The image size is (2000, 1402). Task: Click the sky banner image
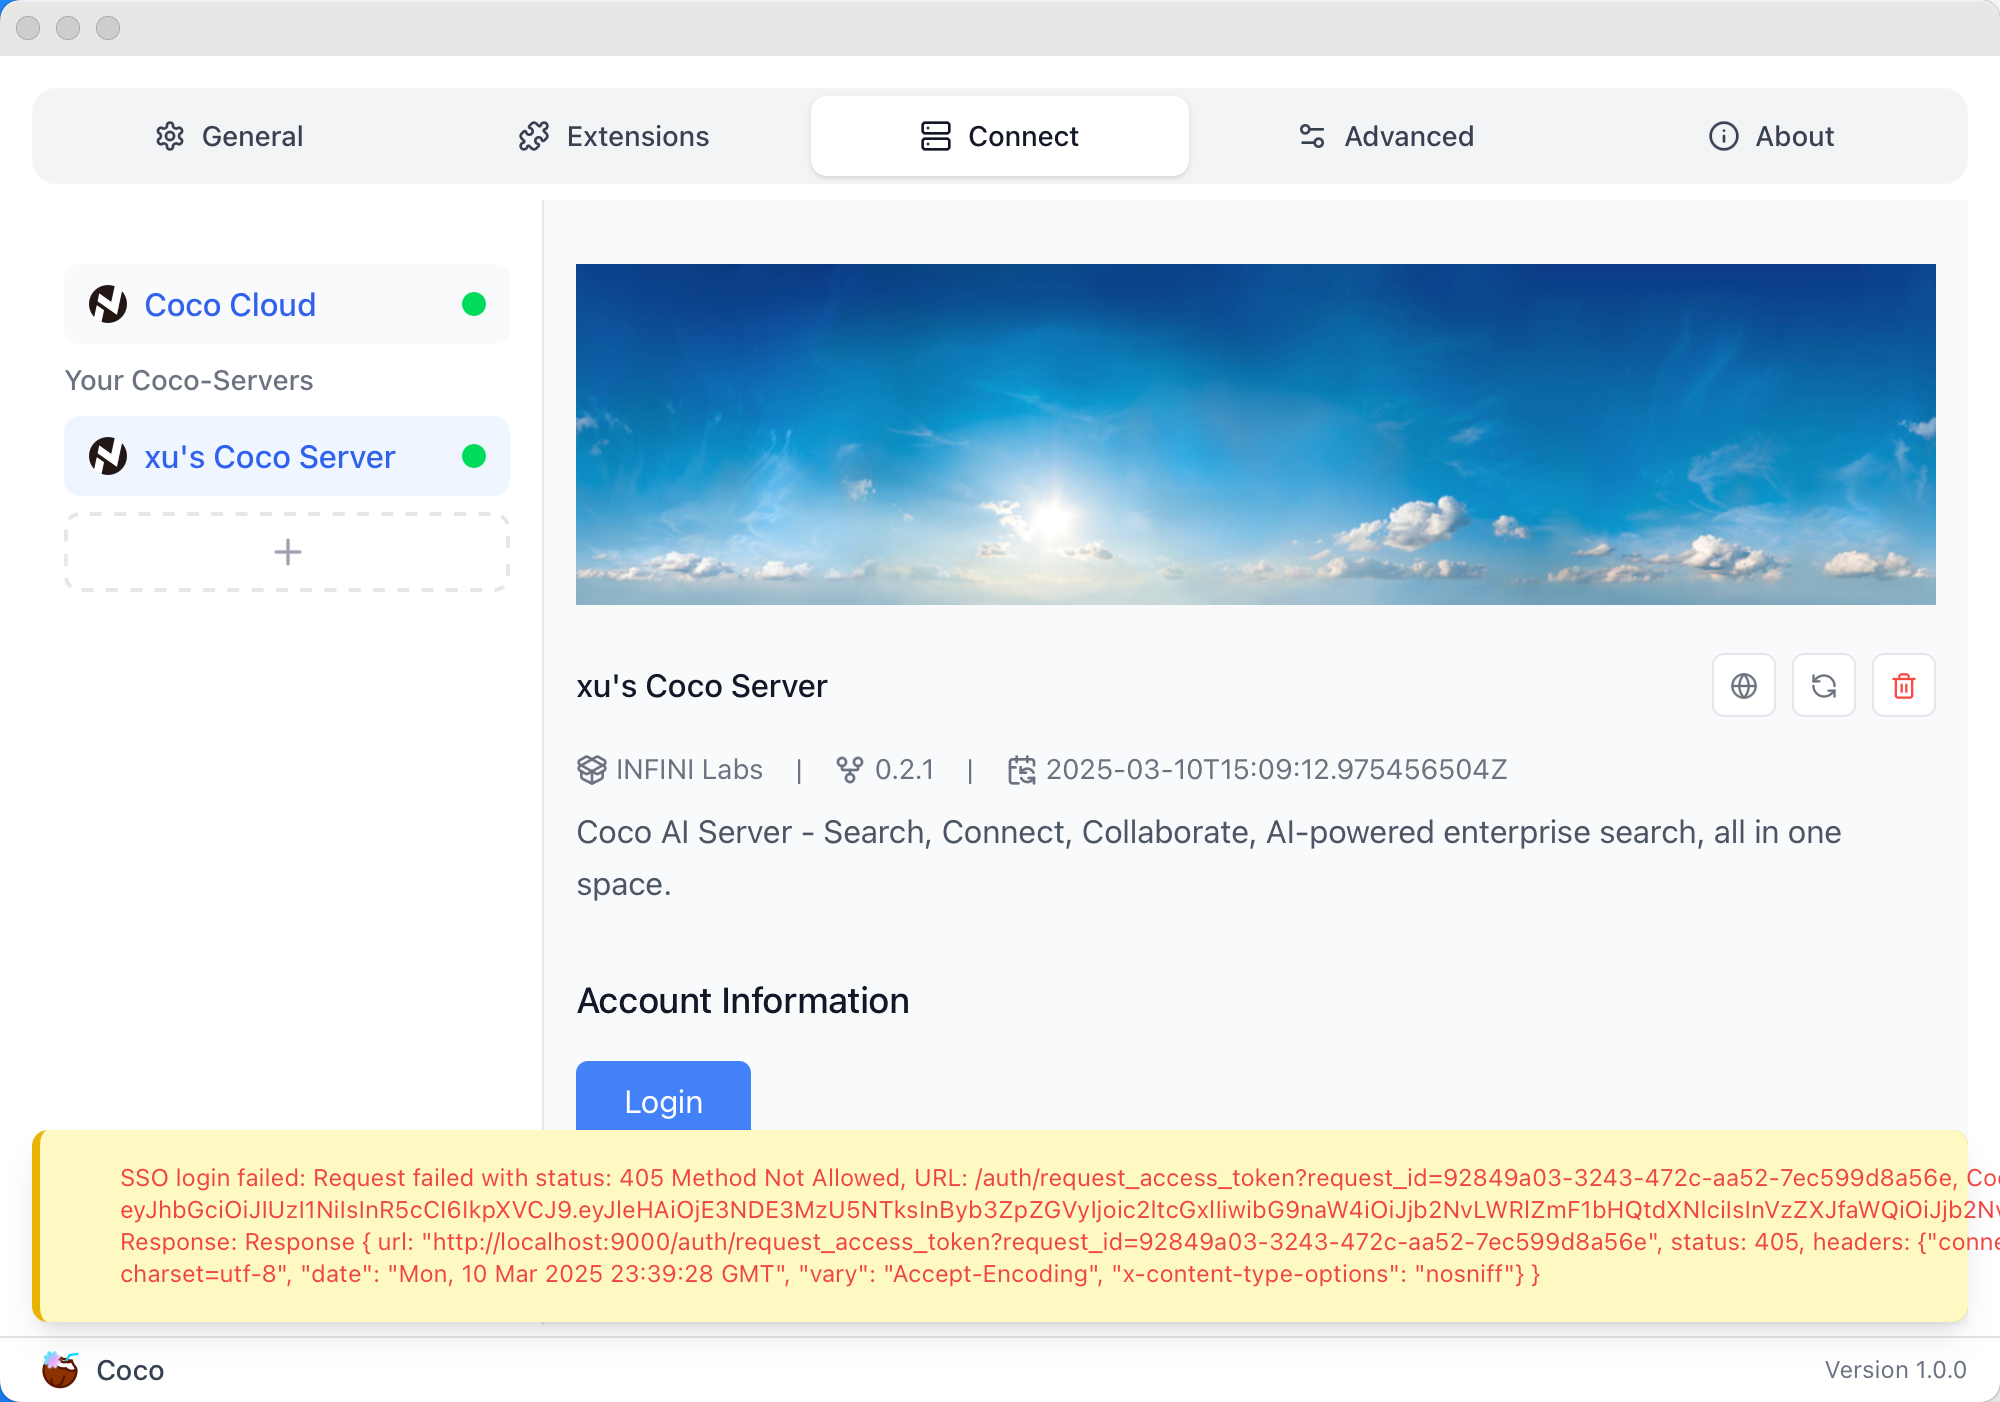point(1255,434)
